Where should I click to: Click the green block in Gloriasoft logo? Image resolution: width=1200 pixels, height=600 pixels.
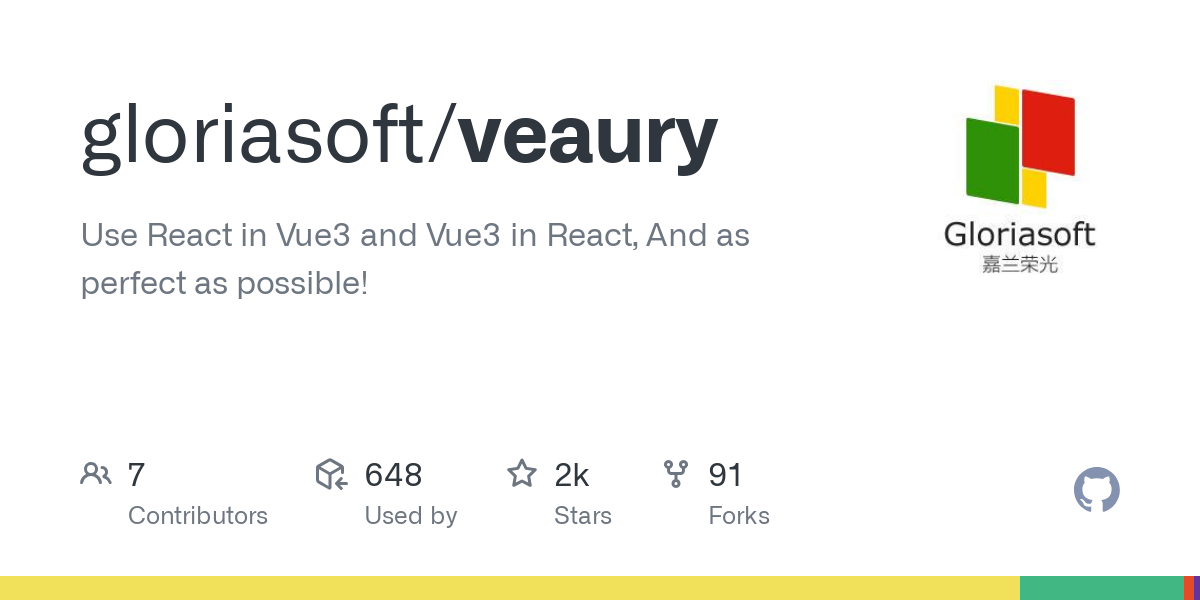click(992, 160)
